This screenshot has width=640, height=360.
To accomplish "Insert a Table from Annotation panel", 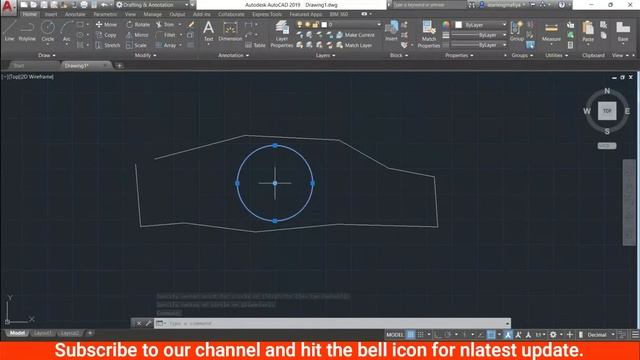I will pos(256,45).
